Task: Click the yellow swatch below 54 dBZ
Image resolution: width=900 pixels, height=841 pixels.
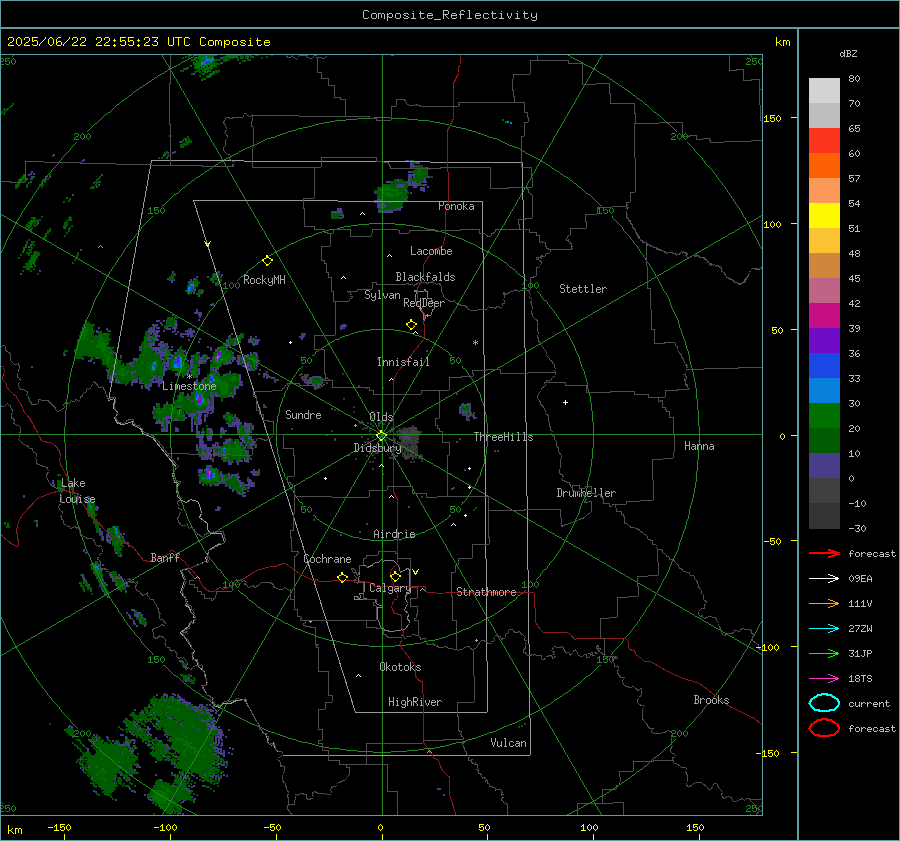Action: (x=824, y=216)
